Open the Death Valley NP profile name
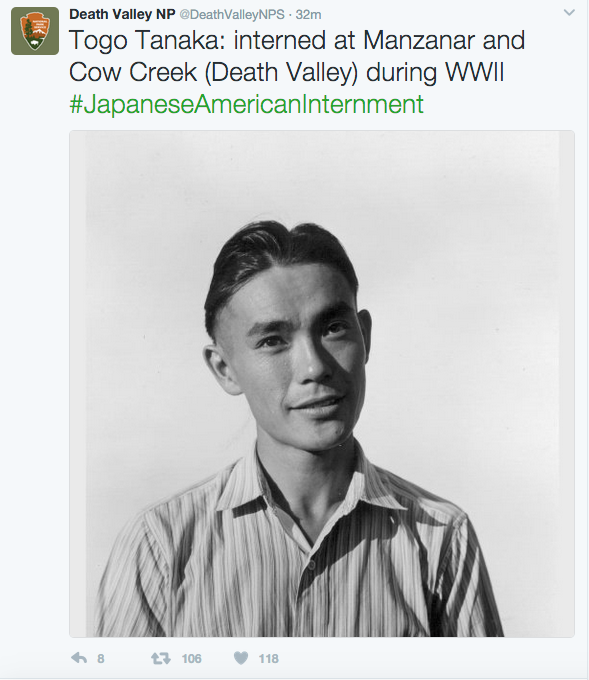Screen dimensions: 589x680 click(122, 14)
